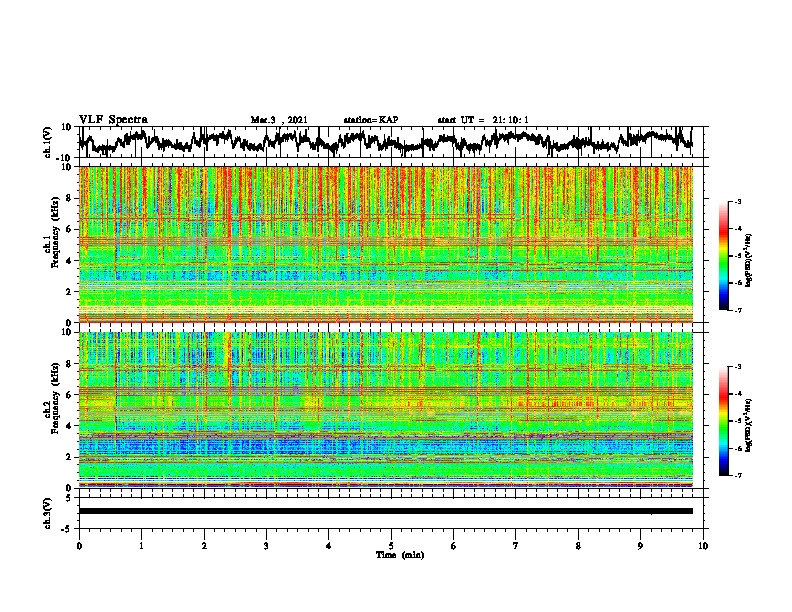
Task: Click the "ch.1(V)" waveform axis label
Action: click(x=48, y=142)
